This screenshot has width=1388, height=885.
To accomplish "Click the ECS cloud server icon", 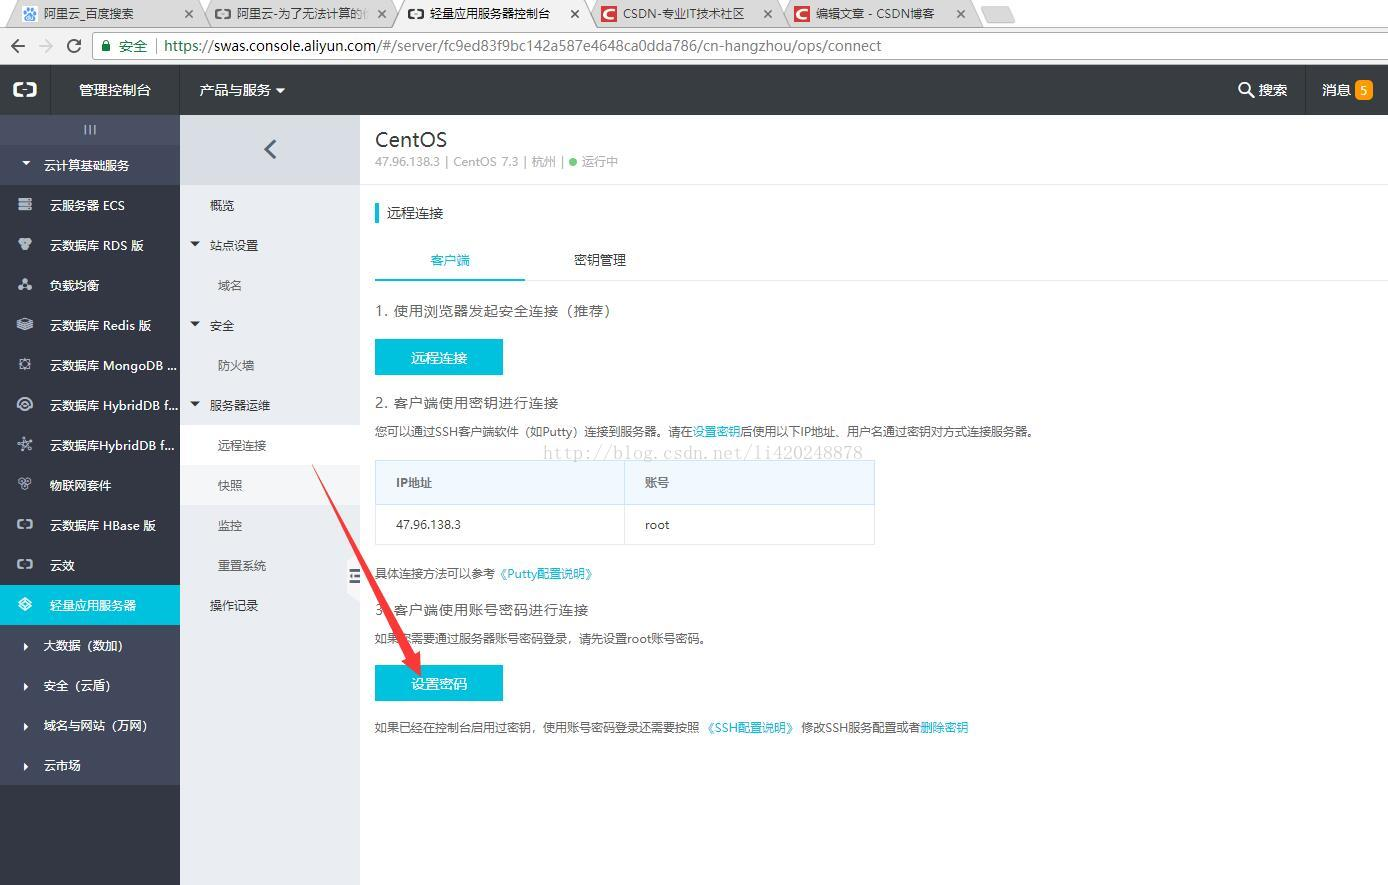I will coord(25,205).
